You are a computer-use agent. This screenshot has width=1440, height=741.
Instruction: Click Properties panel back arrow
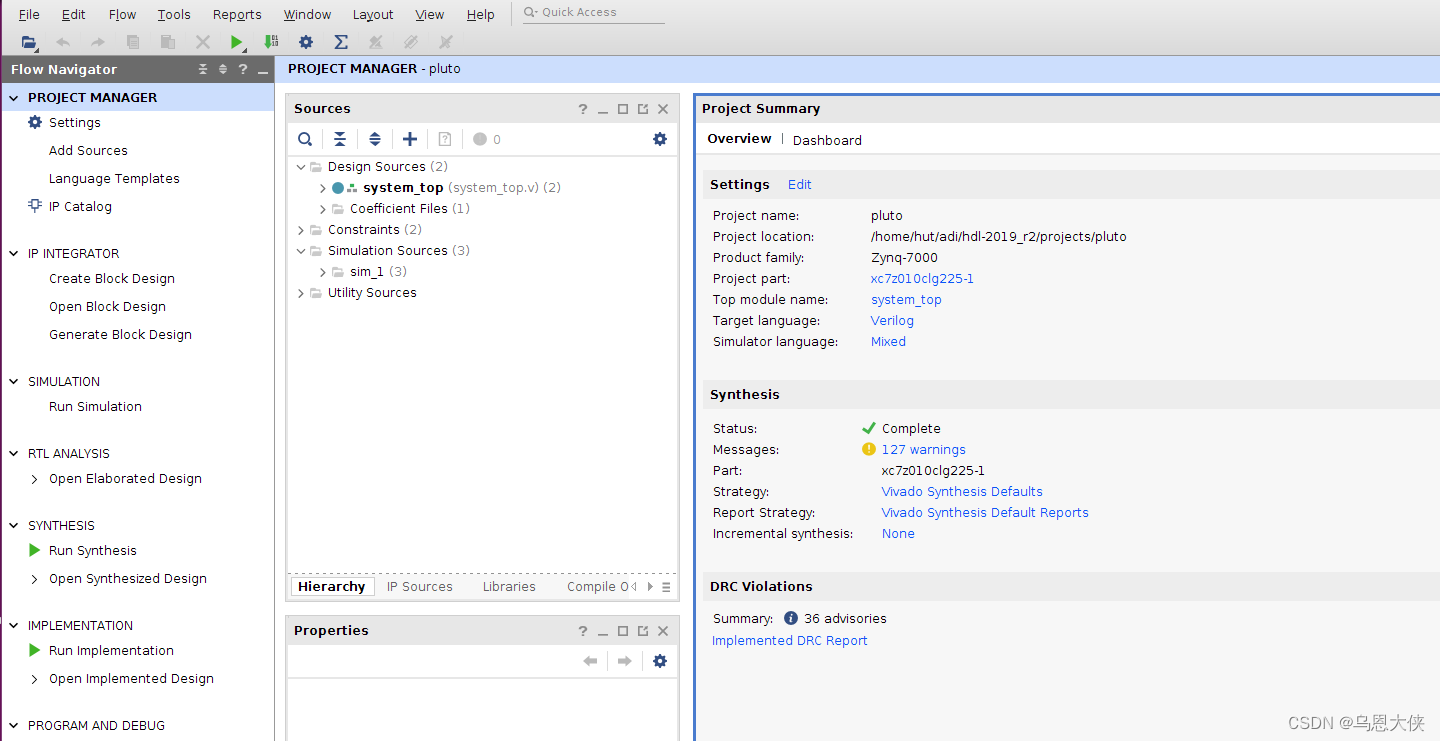(x=590, y=661)
